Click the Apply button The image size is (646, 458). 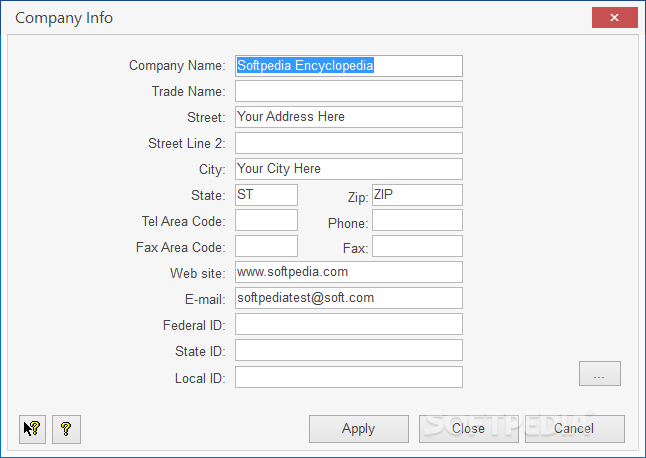[359, 429]
